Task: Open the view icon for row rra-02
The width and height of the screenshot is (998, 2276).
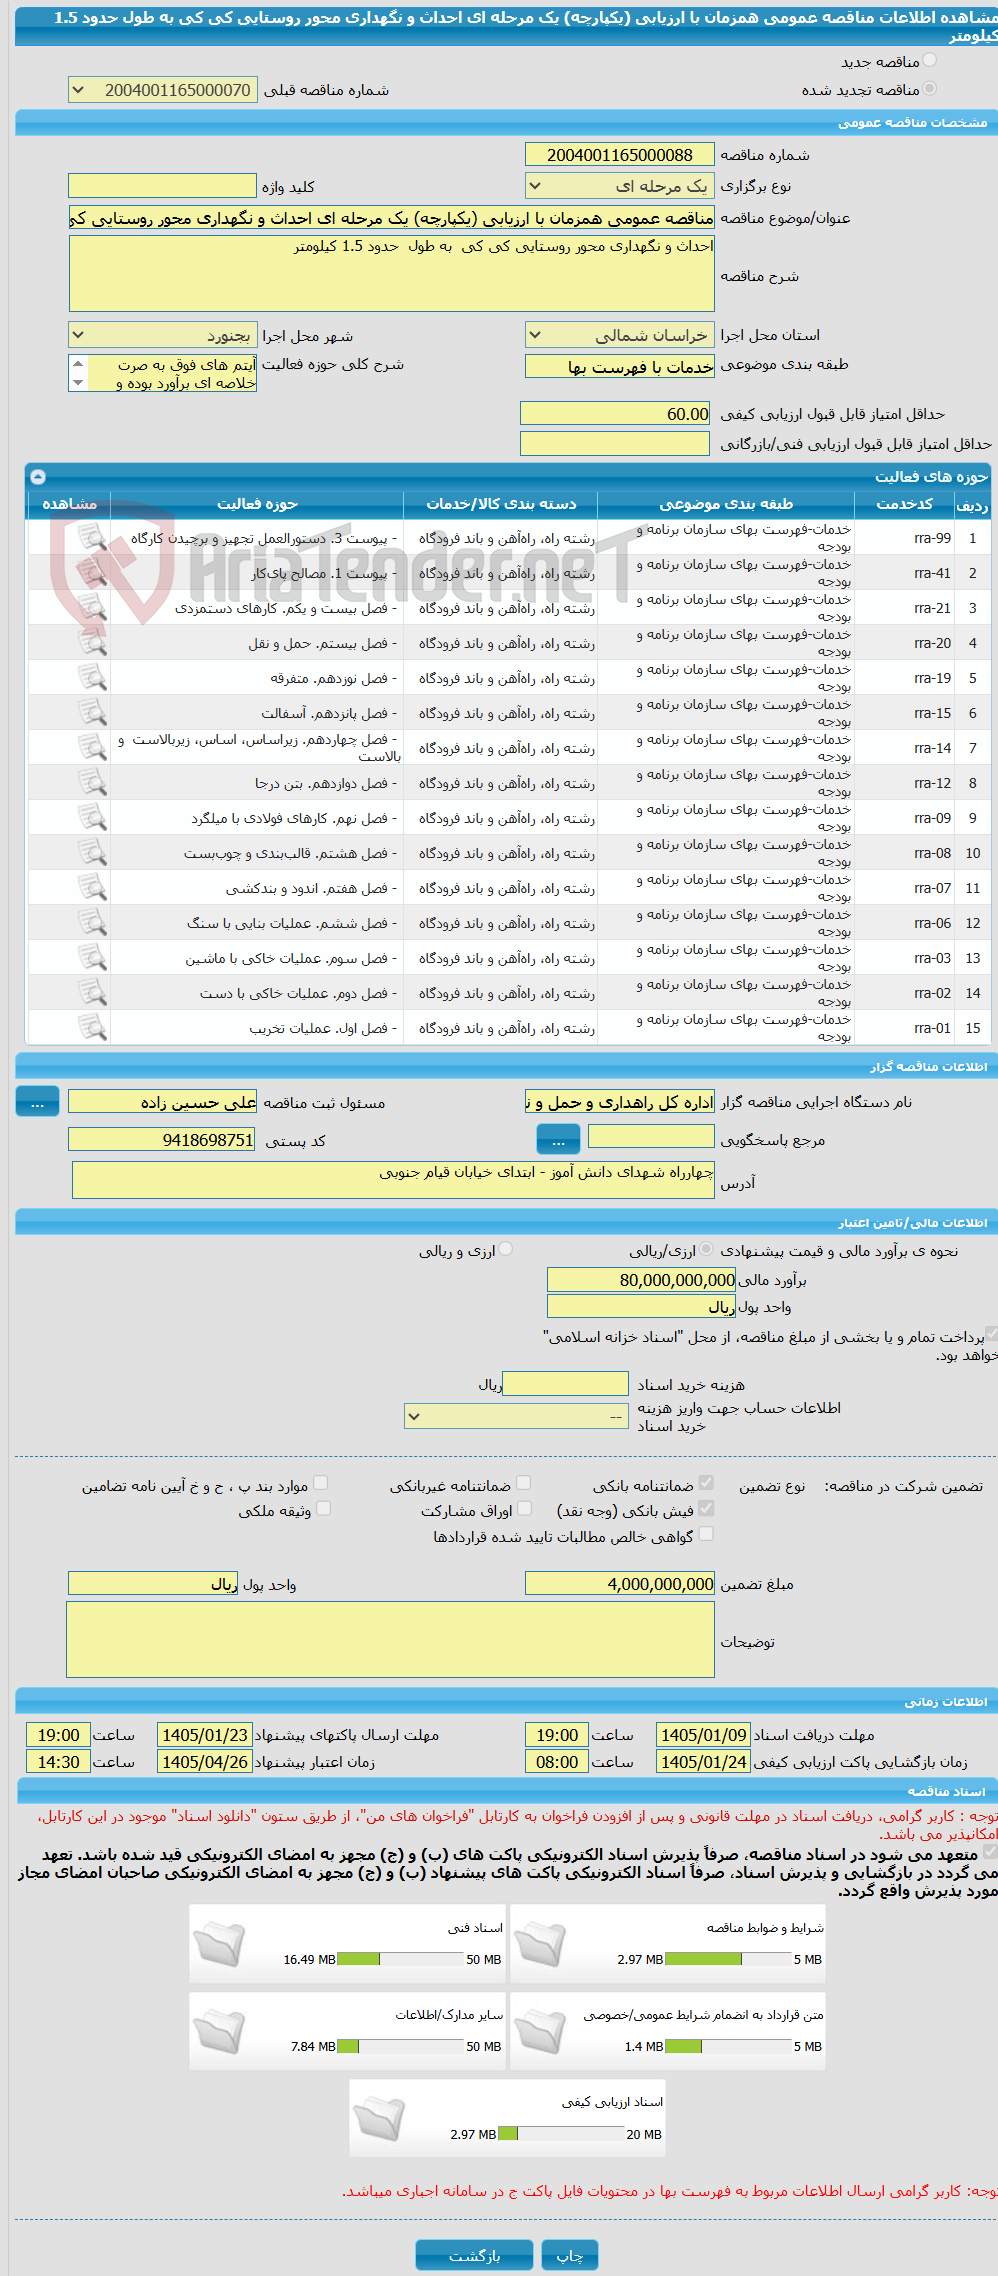Action: (92, 993)
